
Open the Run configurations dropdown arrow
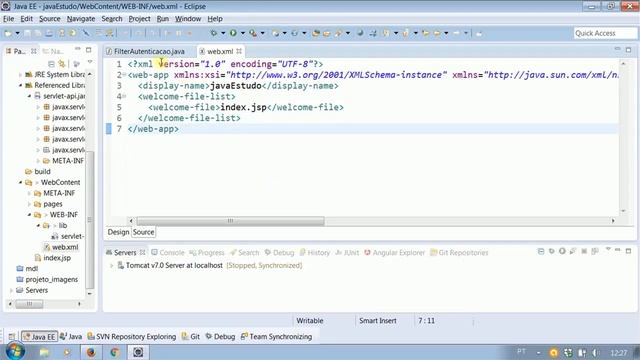(x=242, y=33)
